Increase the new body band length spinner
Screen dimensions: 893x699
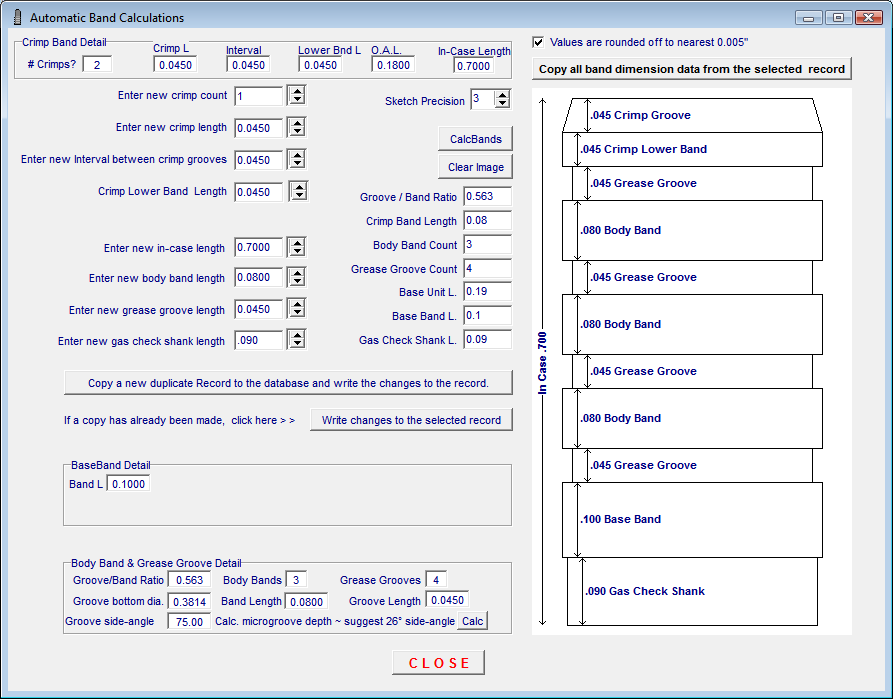[x=297, y=272]
